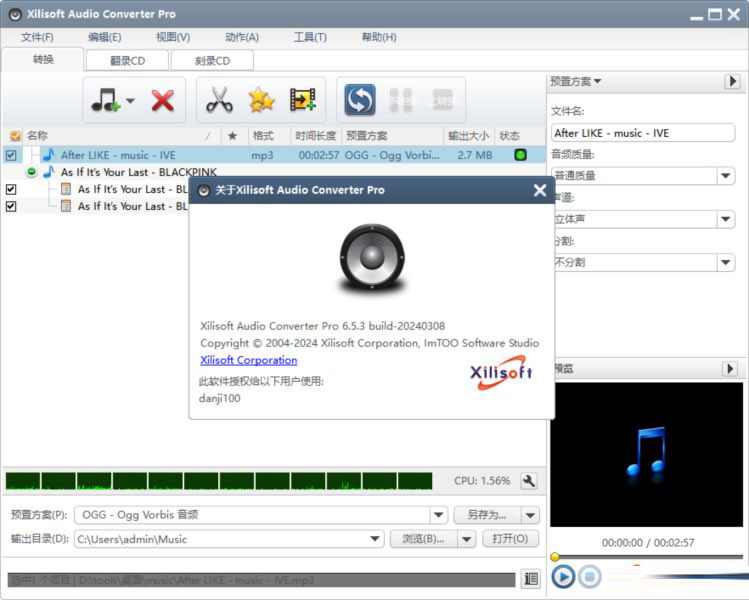
Task: Switch to the 转换 tab
Action: pyautogui.click(x=43, y=60)
